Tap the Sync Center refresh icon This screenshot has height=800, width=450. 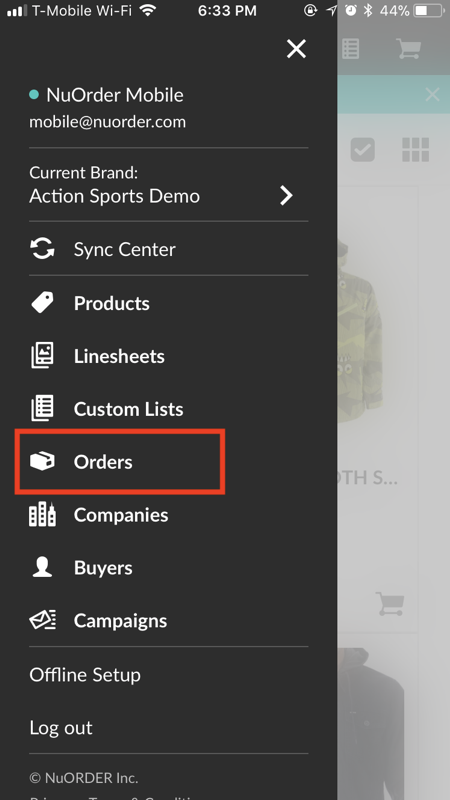coord(42,249)
